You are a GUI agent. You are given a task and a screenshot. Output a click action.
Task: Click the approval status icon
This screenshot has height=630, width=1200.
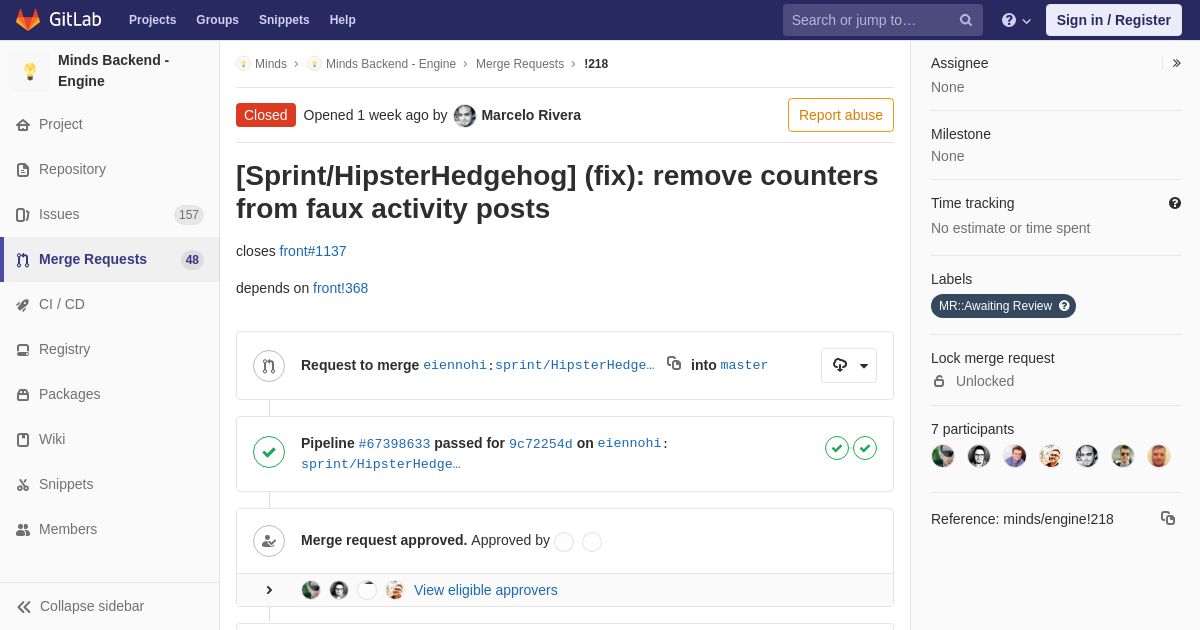(x=269, y=542)
